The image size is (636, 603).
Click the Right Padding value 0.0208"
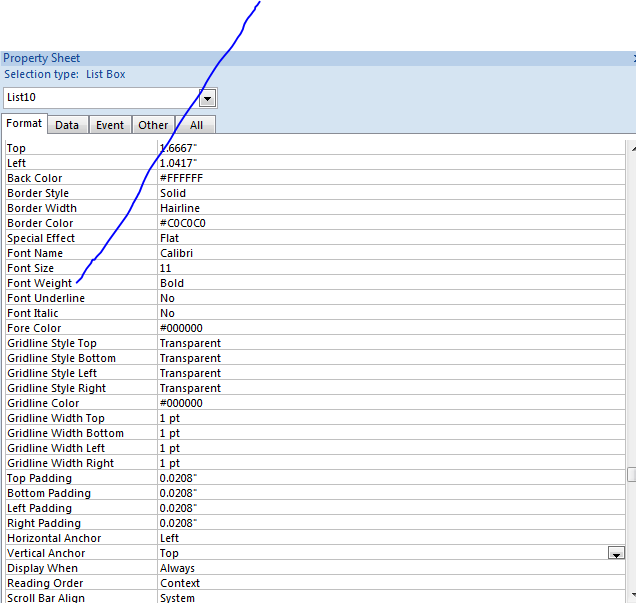point(178,524)
